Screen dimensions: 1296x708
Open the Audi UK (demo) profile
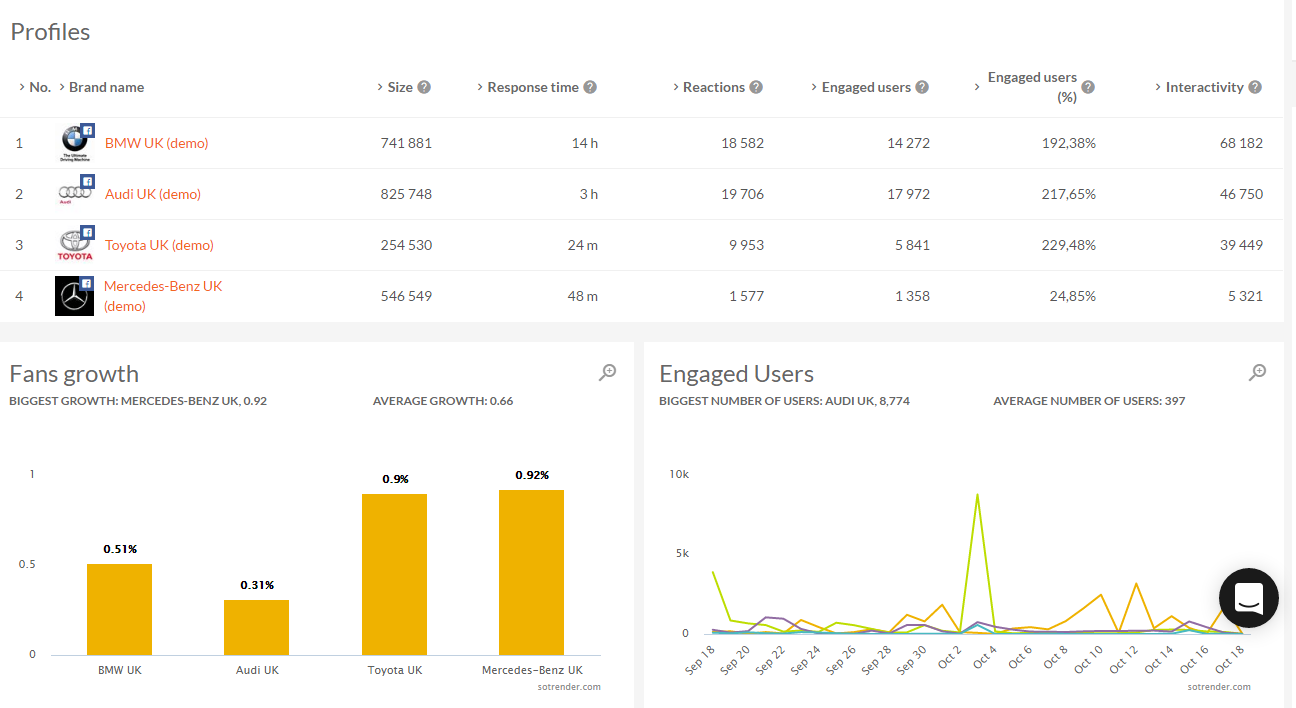152,194
